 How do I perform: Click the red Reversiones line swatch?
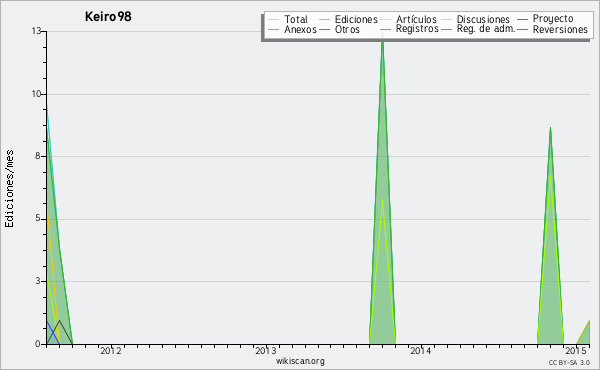[522, 29]
